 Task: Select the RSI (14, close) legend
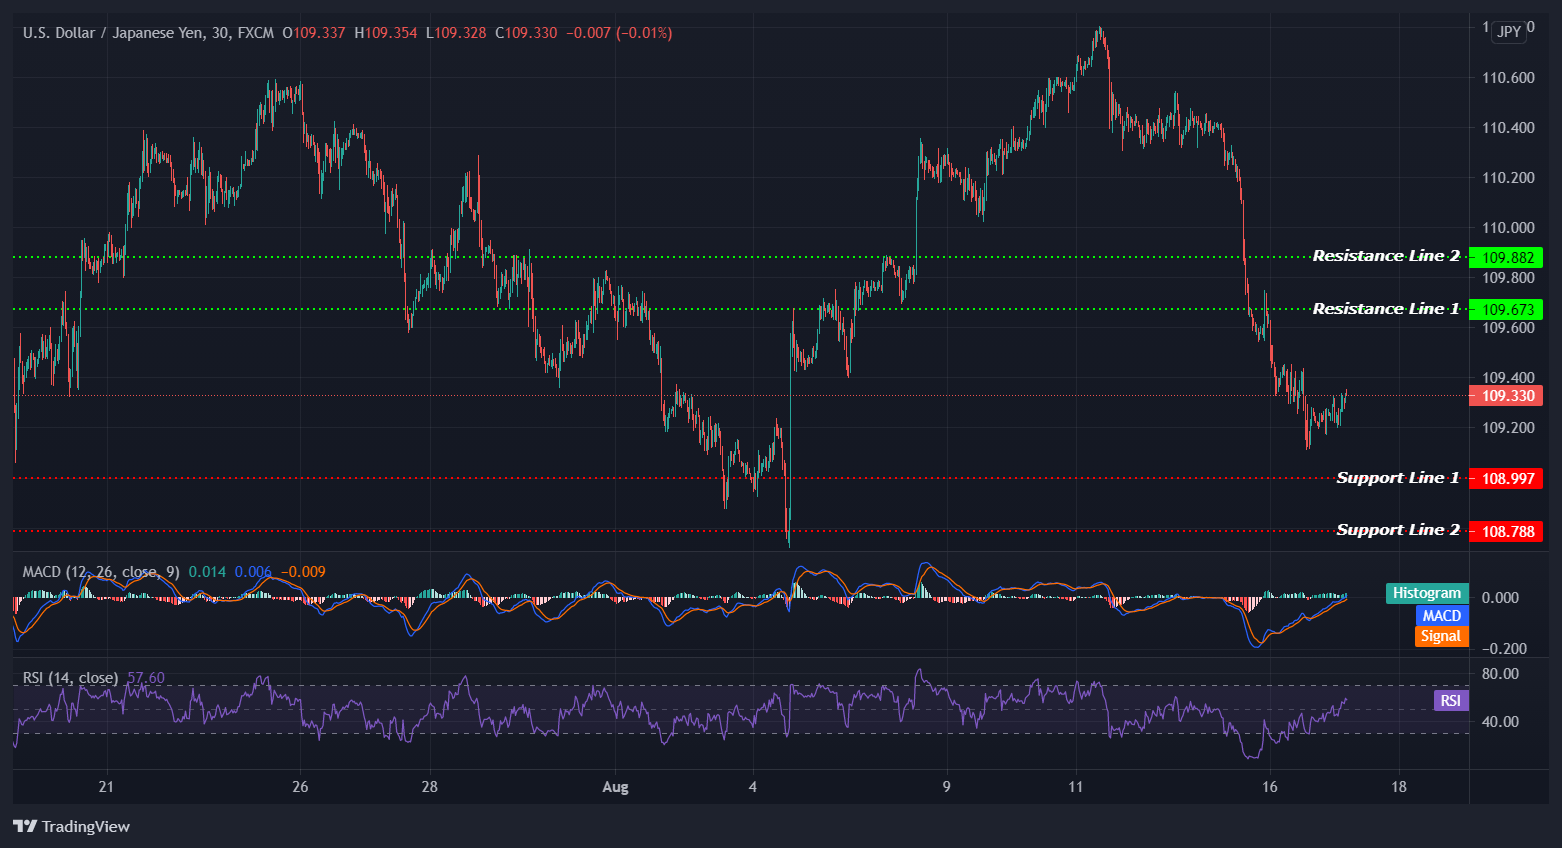(x=70, y=678)
